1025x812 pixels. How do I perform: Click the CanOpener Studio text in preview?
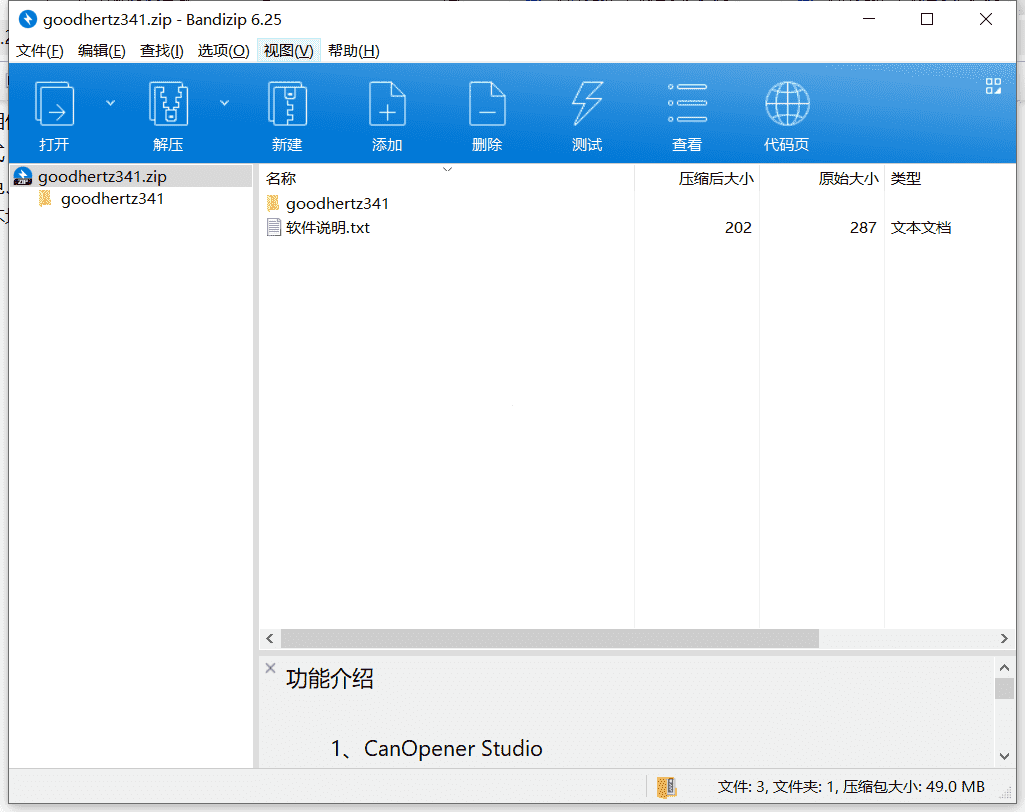point(453,749)
